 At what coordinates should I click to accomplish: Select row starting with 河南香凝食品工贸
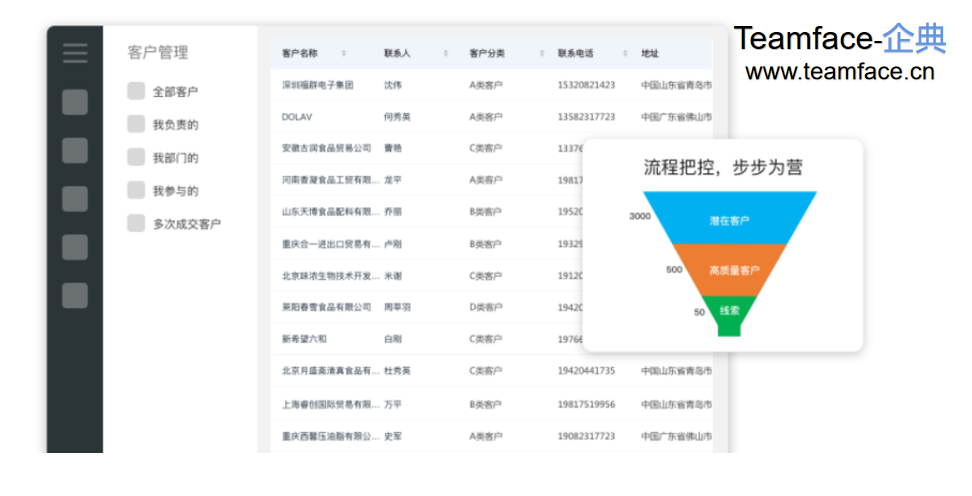coord(491,180)
